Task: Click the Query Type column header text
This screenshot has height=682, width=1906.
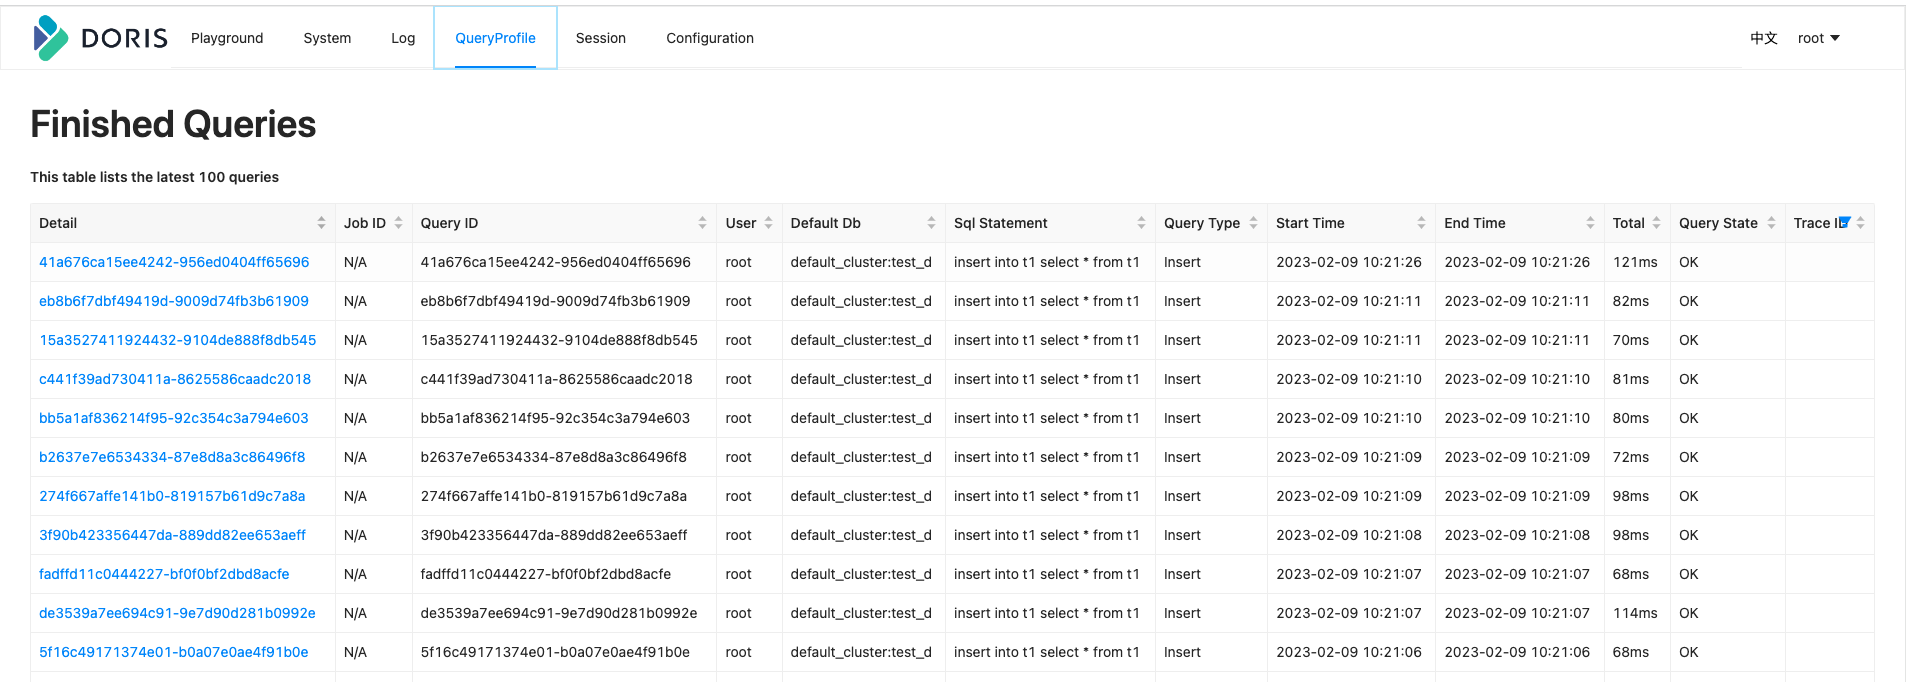Action: (x=1202, y=223)
